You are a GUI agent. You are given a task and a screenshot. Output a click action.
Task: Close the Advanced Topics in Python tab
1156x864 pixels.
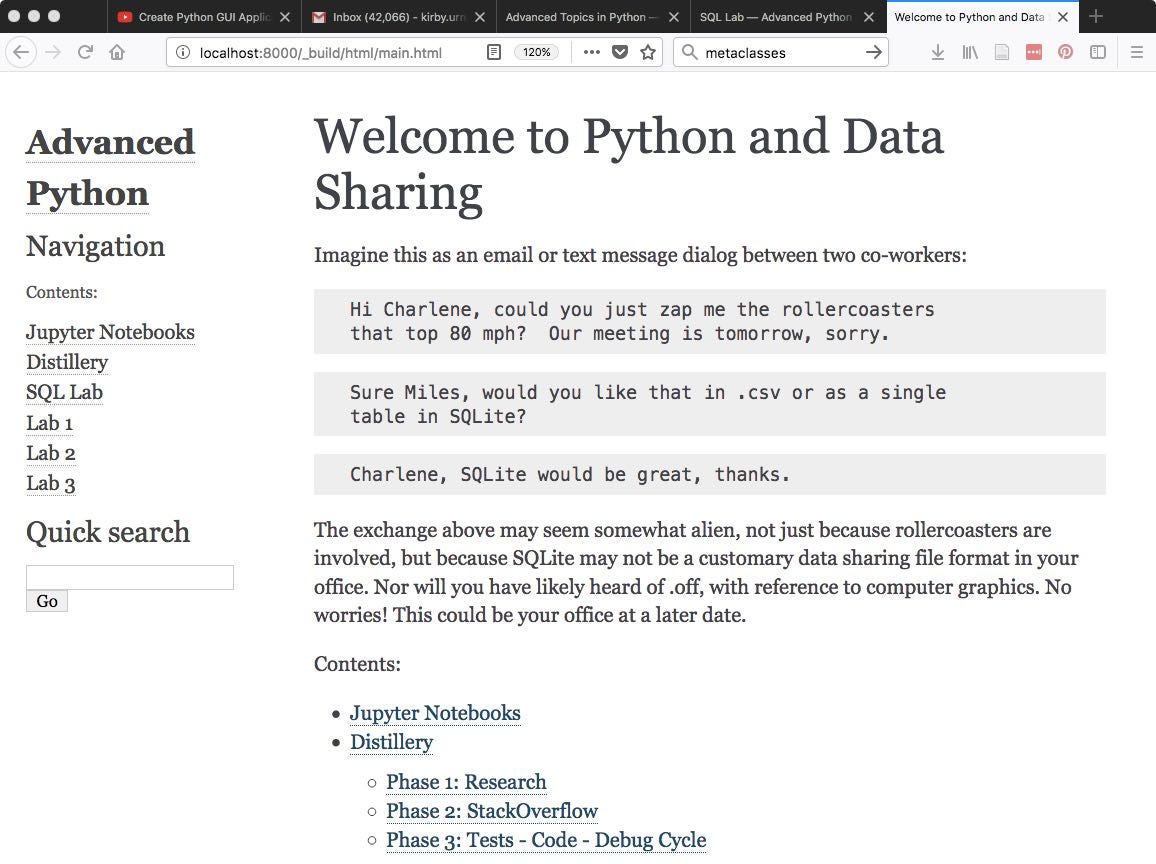tap(674, 17)
